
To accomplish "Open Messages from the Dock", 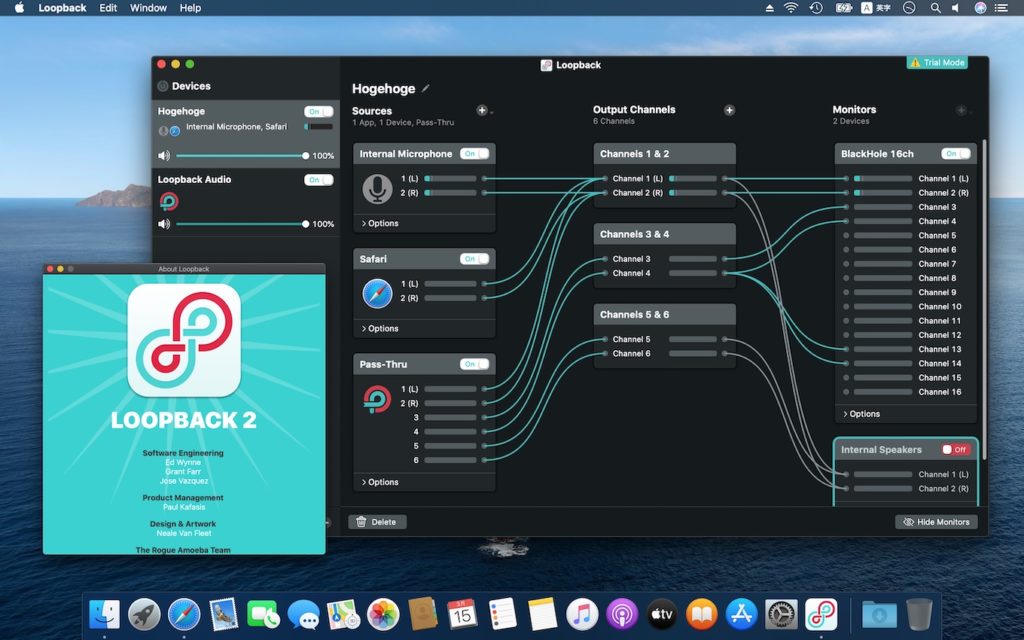I will click(x=303, y=614).
